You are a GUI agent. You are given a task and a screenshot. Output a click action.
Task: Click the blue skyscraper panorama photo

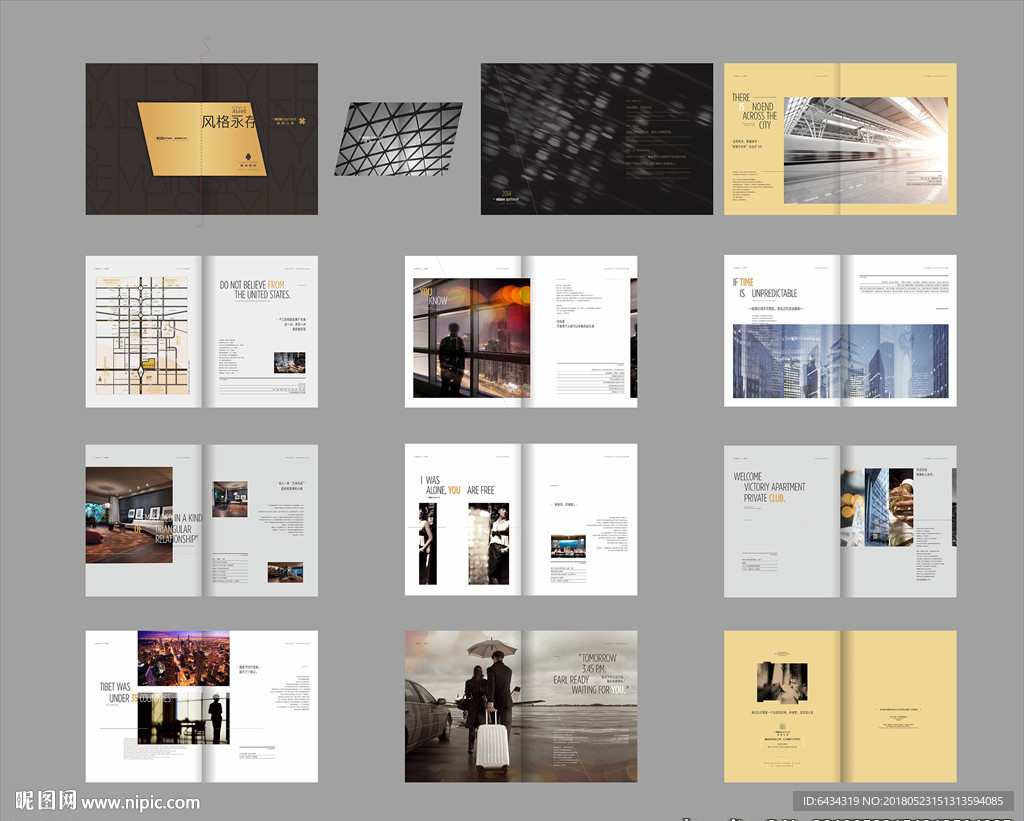click(x=840, y=361)
